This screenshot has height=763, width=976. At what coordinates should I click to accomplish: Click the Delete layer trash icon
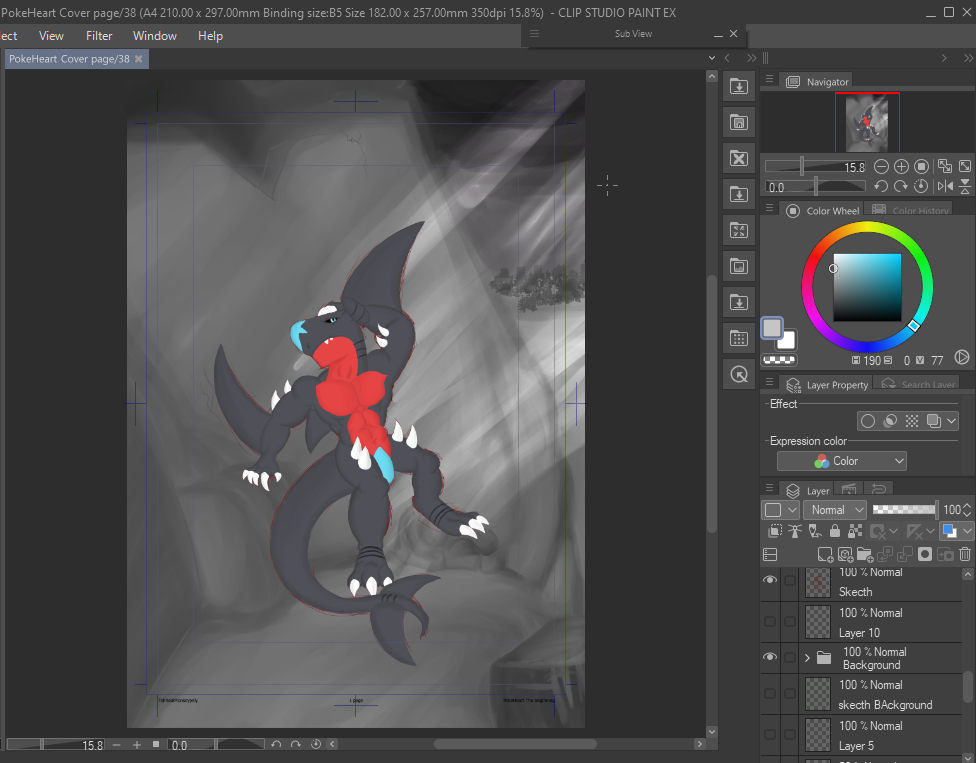point(965,554)
